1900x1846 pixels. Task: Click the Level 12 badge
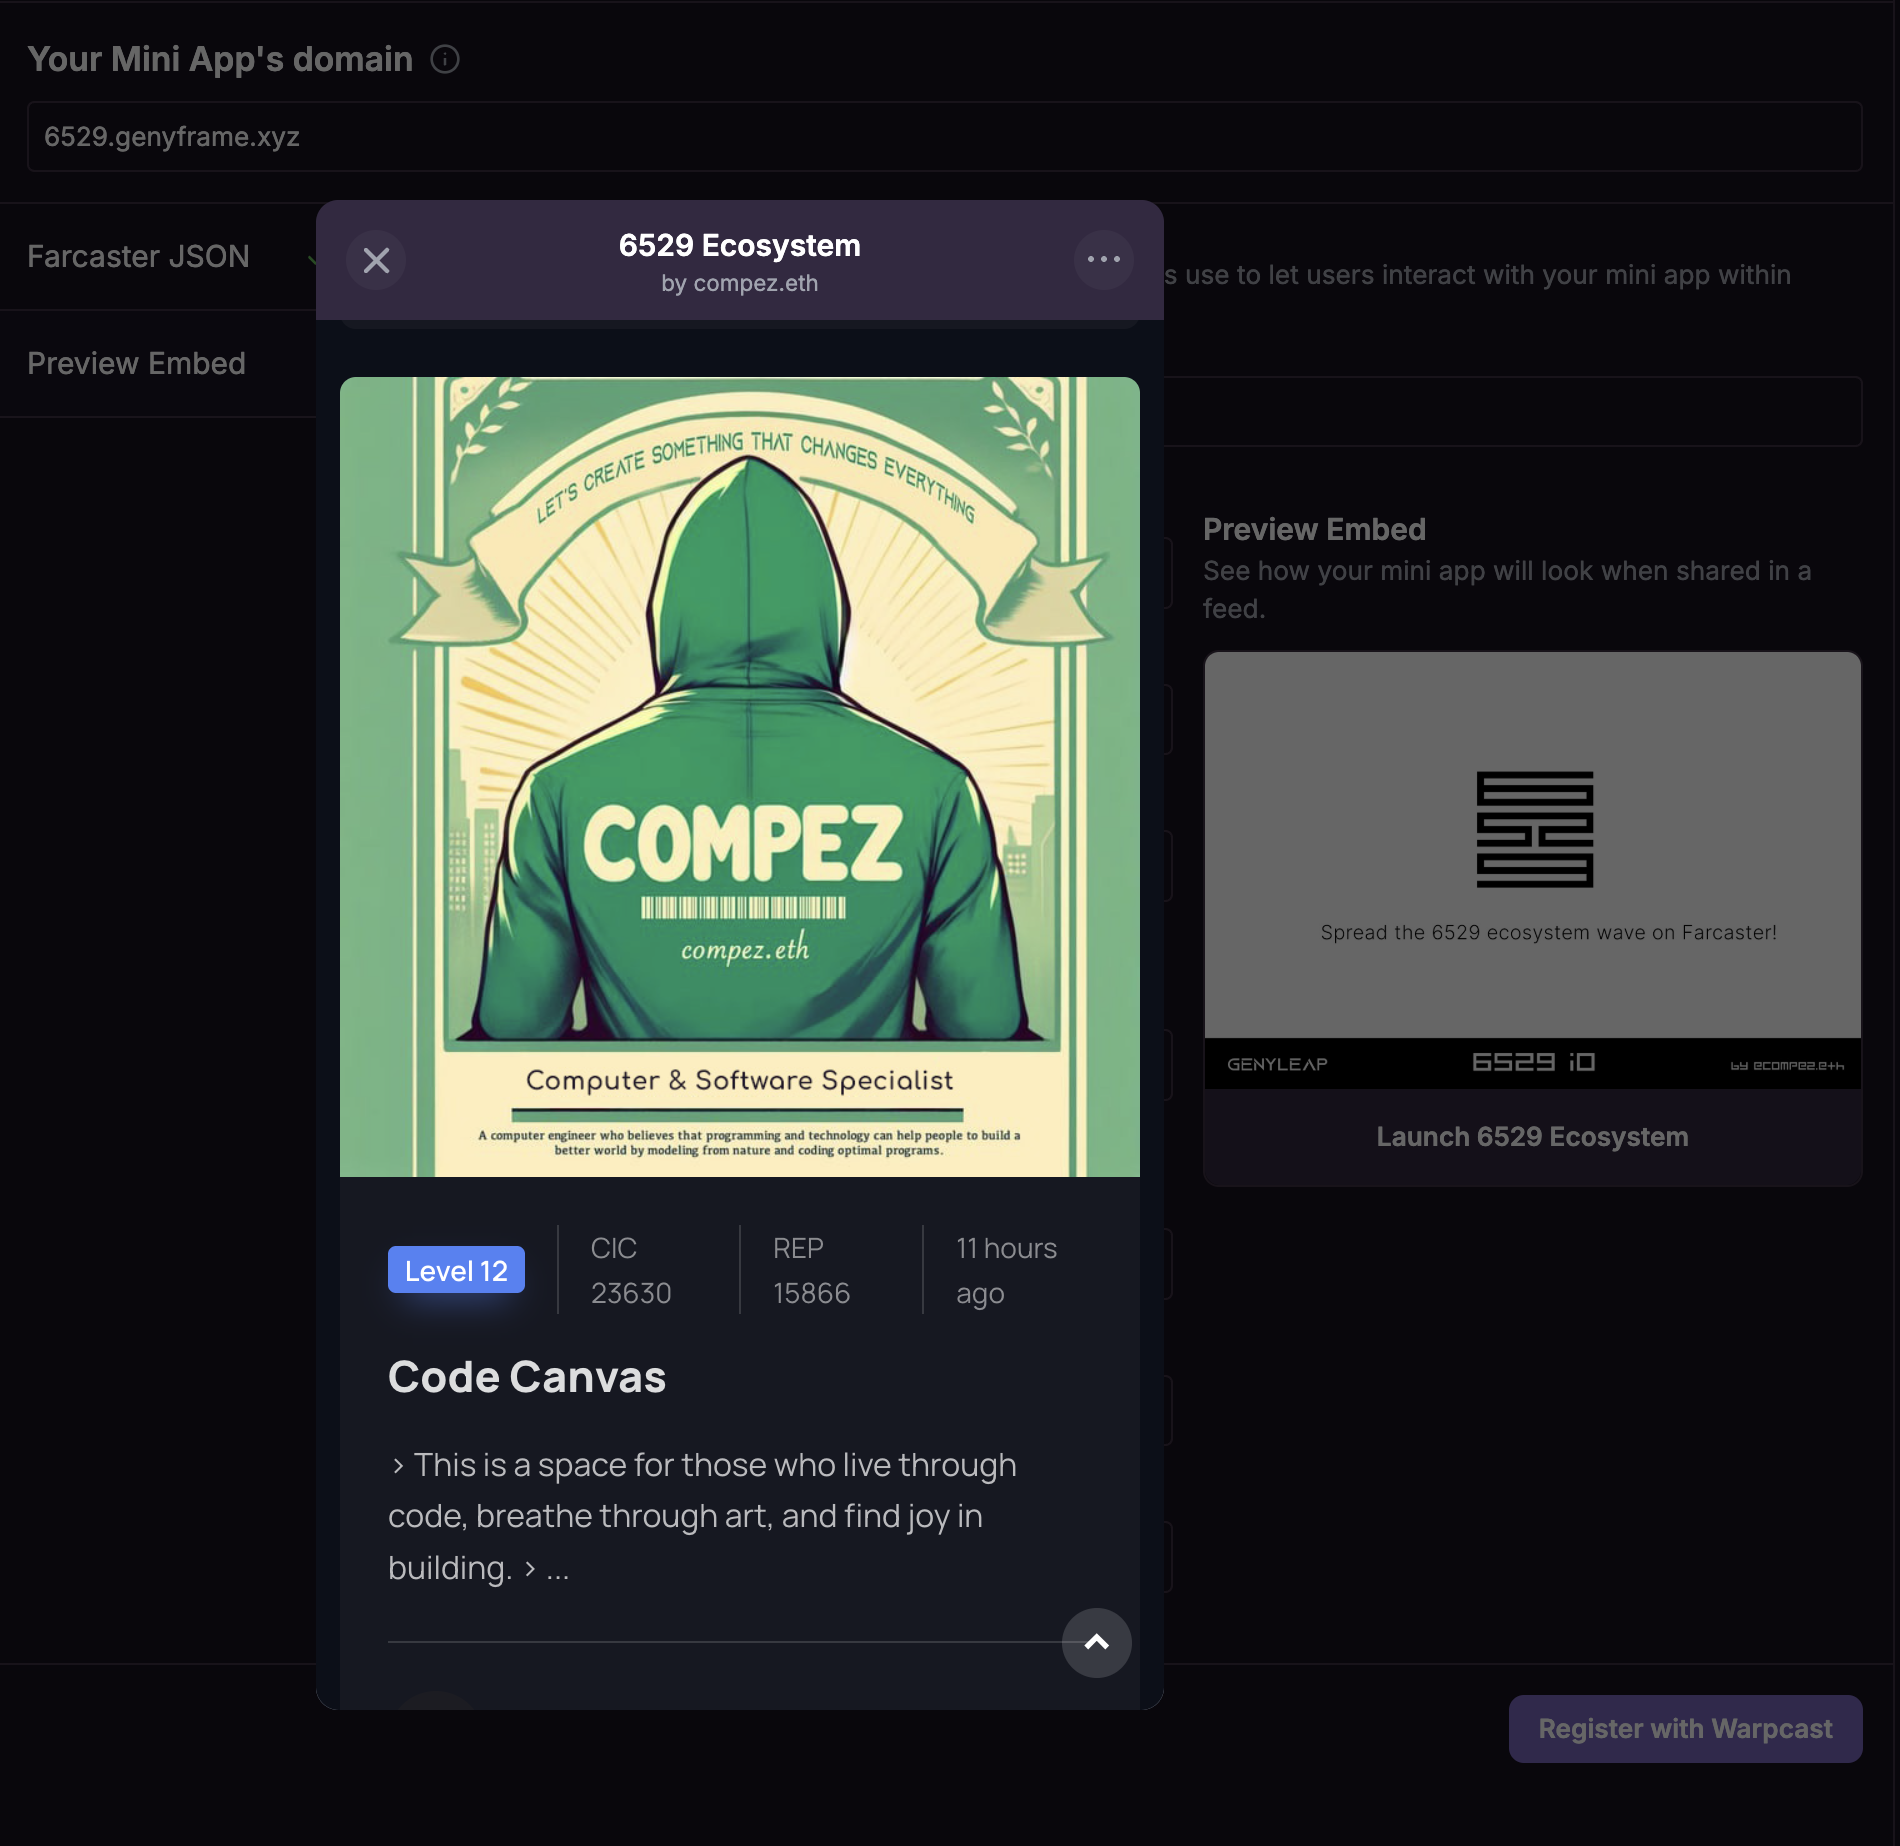pos(456,1270)
